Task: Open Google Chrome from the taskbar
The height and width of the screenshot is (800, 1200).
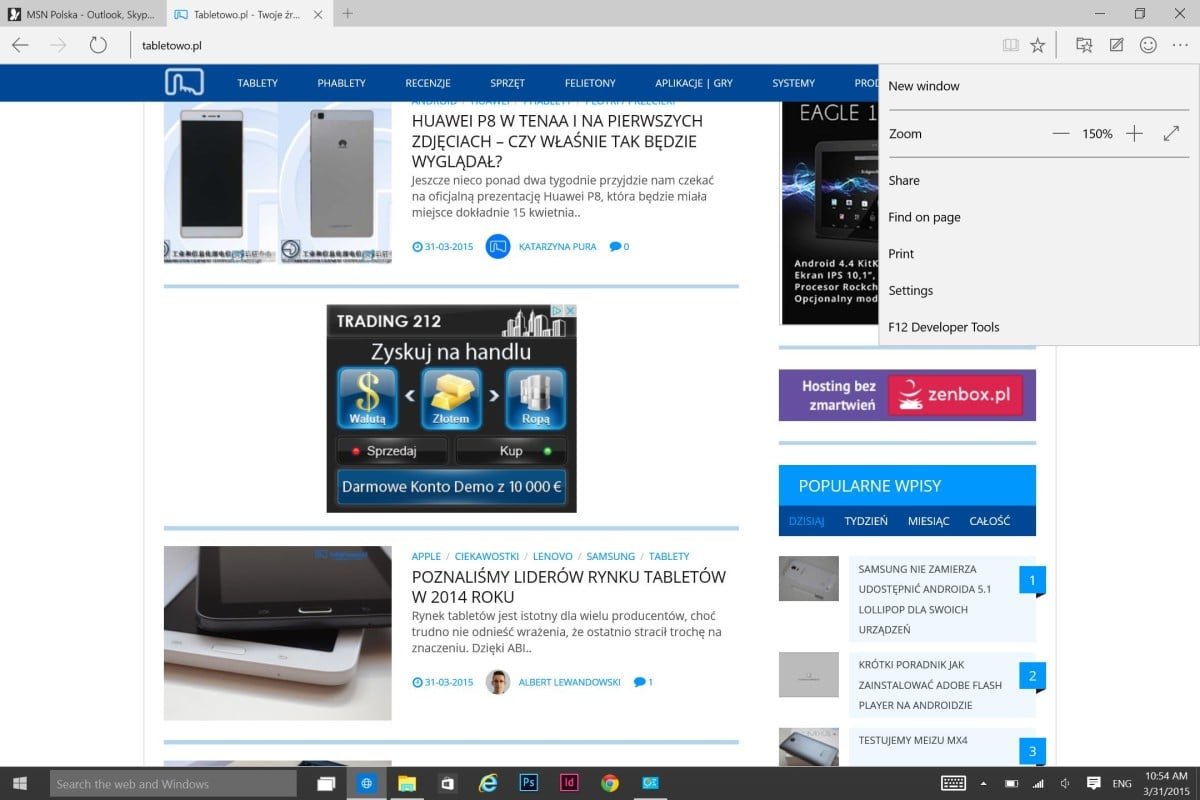Action: [x=610, y=783]
